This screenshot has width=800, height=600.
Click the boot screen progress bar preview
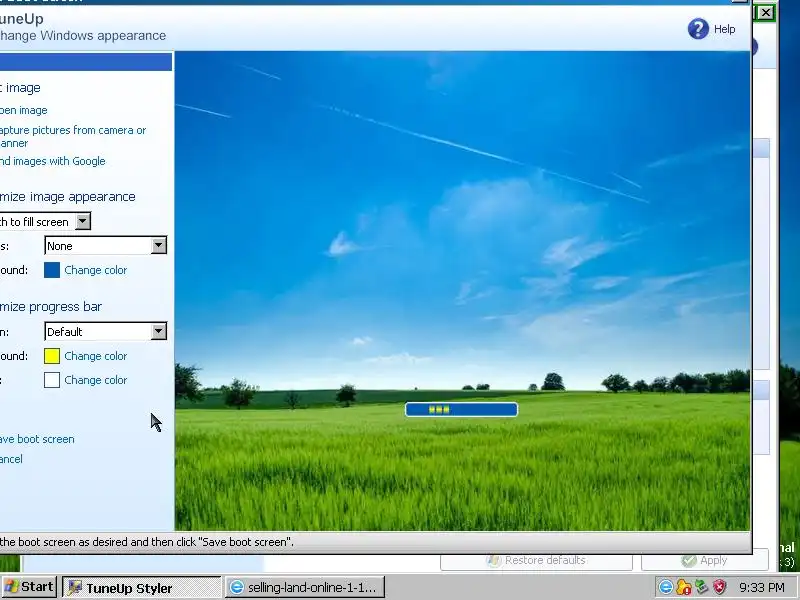tap(461, 409)
